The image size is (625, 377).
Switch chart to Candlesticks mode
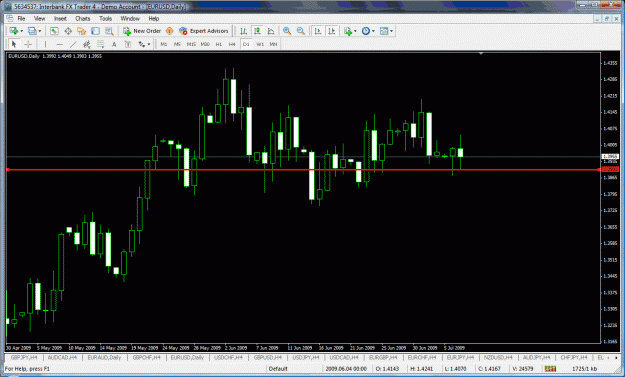pos(257,31)
